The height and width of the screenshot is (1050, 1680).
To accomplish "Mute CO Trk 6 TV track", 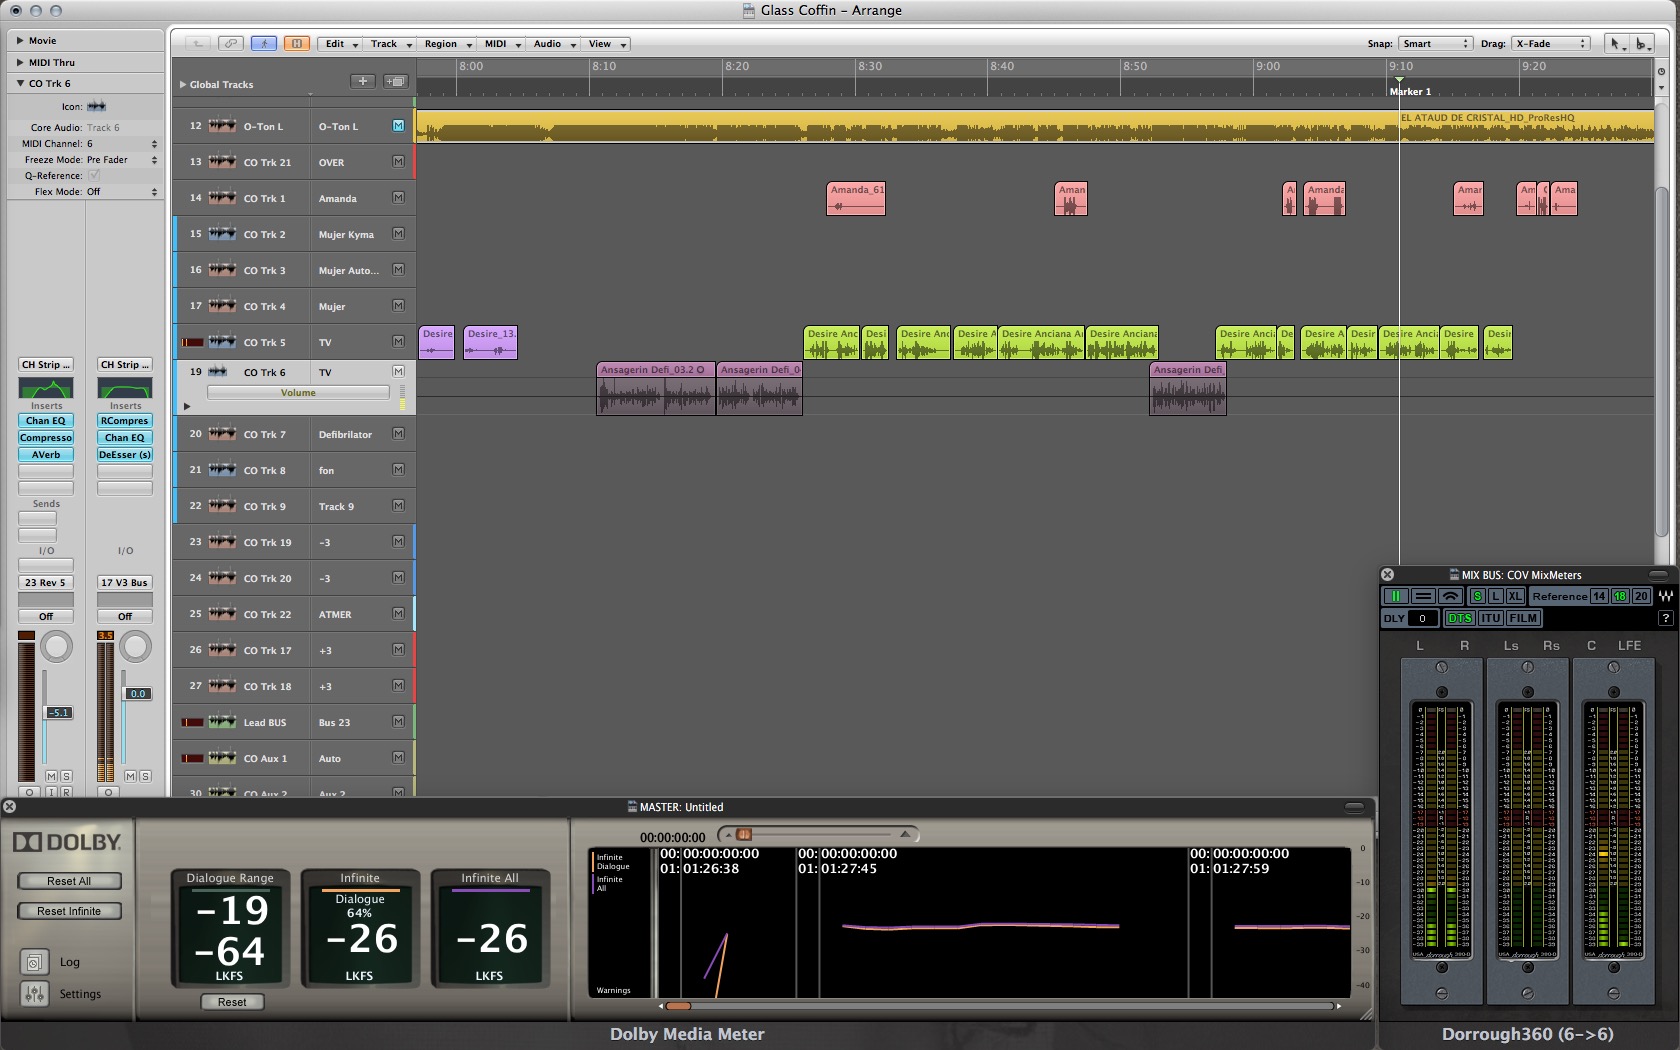I will click(x=398, y=371).
